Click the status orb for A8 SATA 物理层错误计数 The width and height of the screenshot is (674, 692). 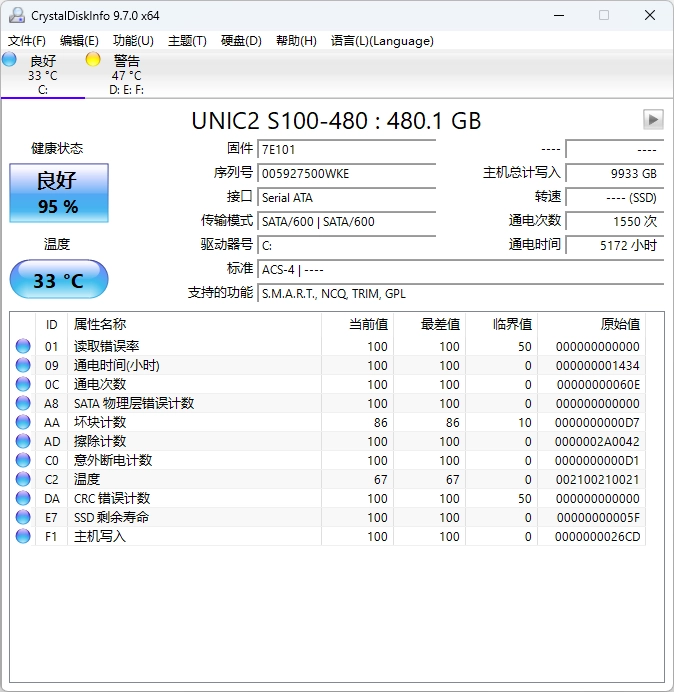23,403
